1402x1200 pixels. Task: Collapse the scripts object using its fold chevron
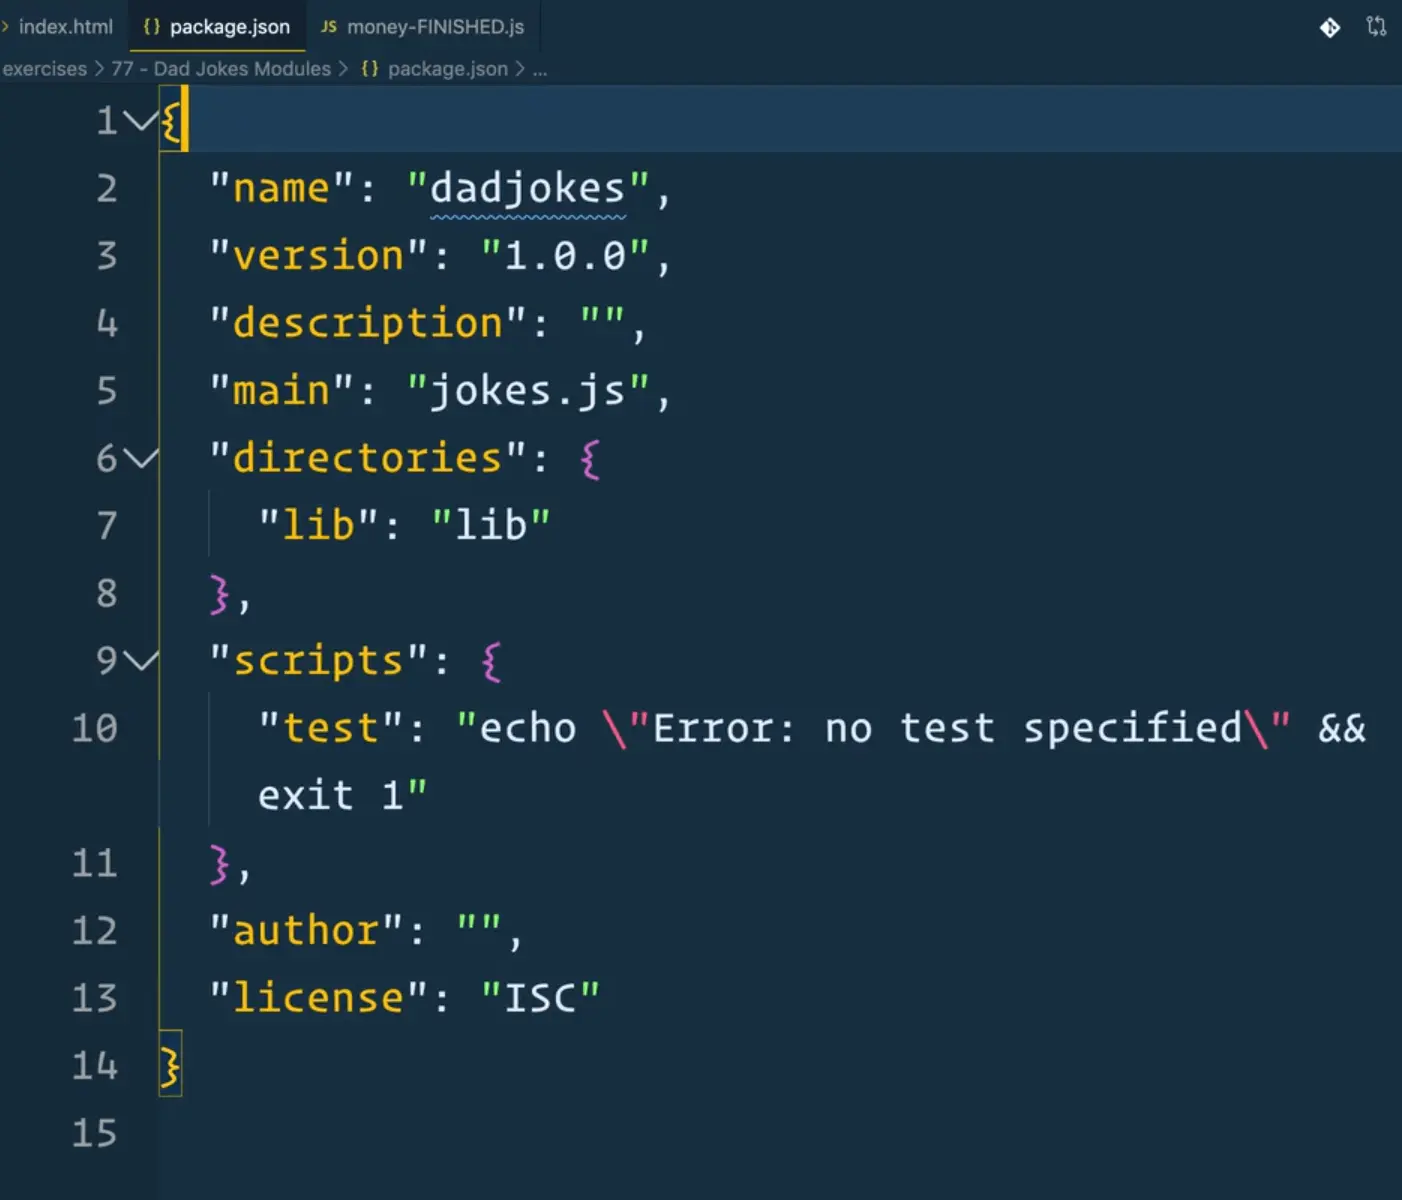[142, 661]
